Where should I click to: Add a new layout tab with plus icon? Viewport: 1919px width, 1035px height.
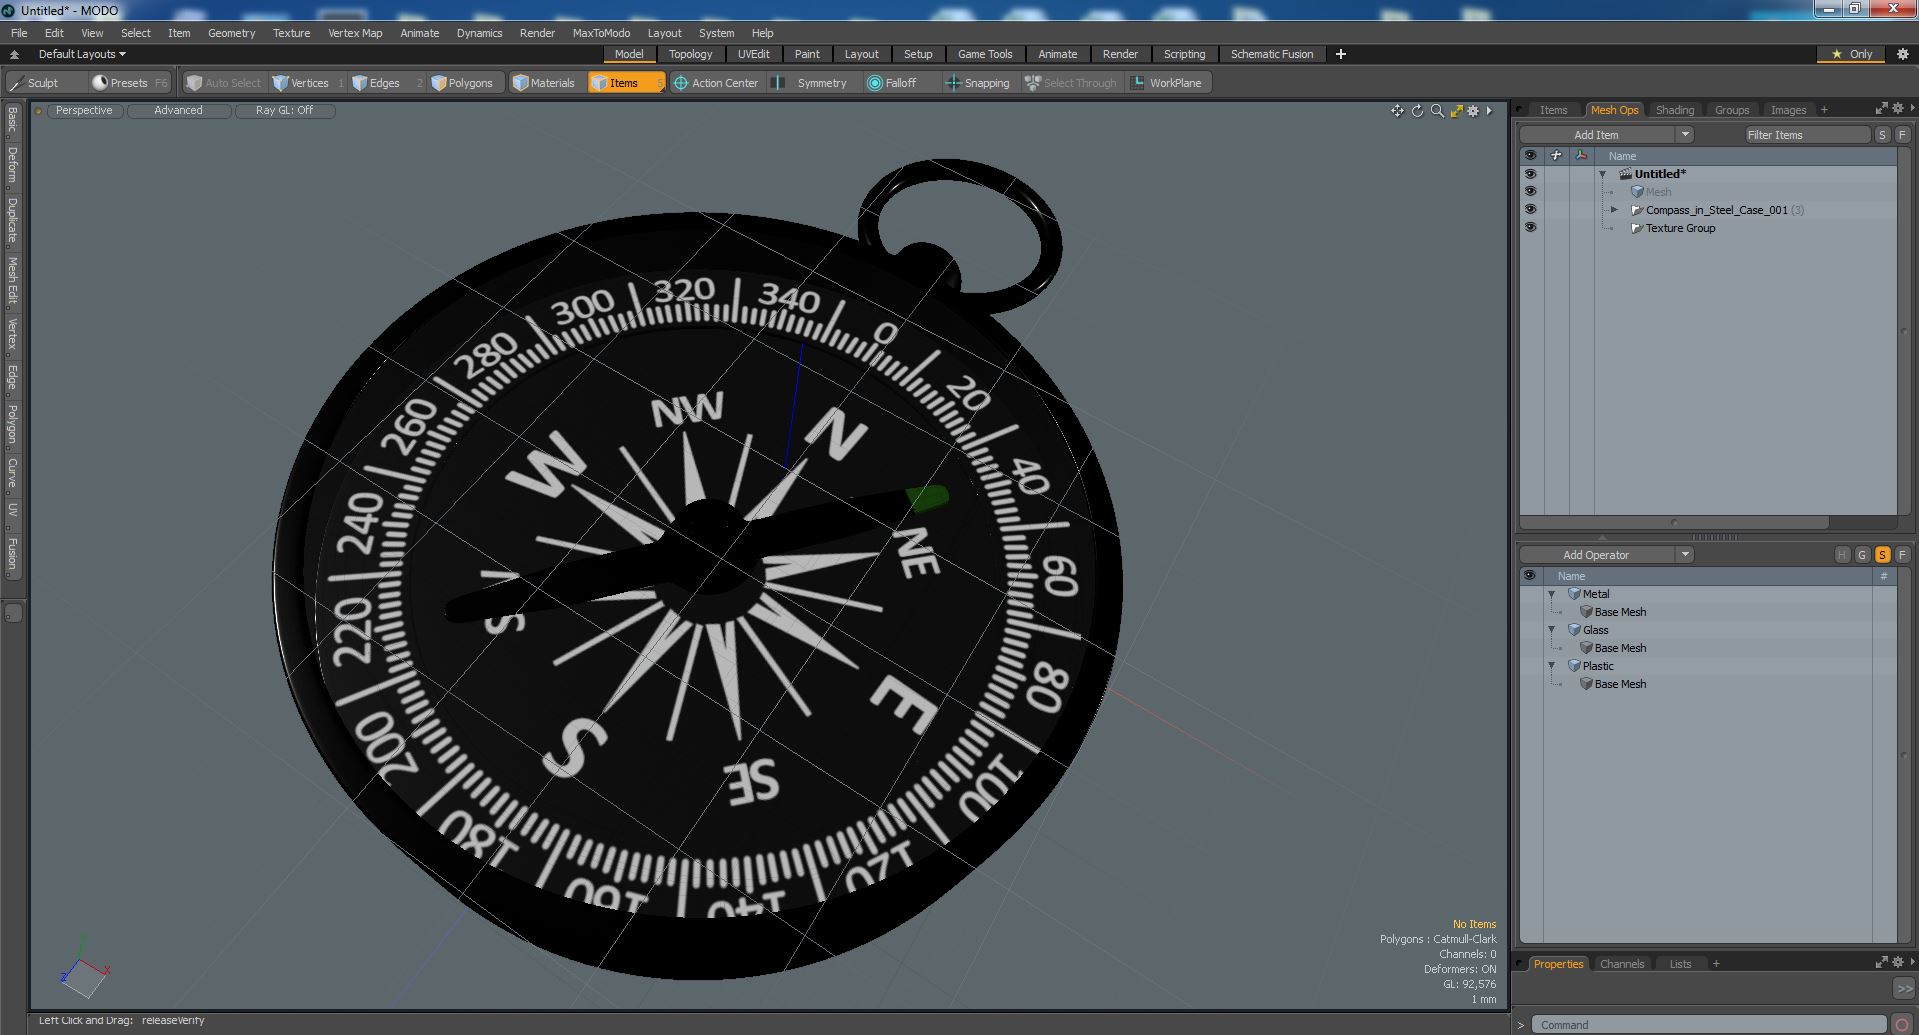tap(1341, 54)
